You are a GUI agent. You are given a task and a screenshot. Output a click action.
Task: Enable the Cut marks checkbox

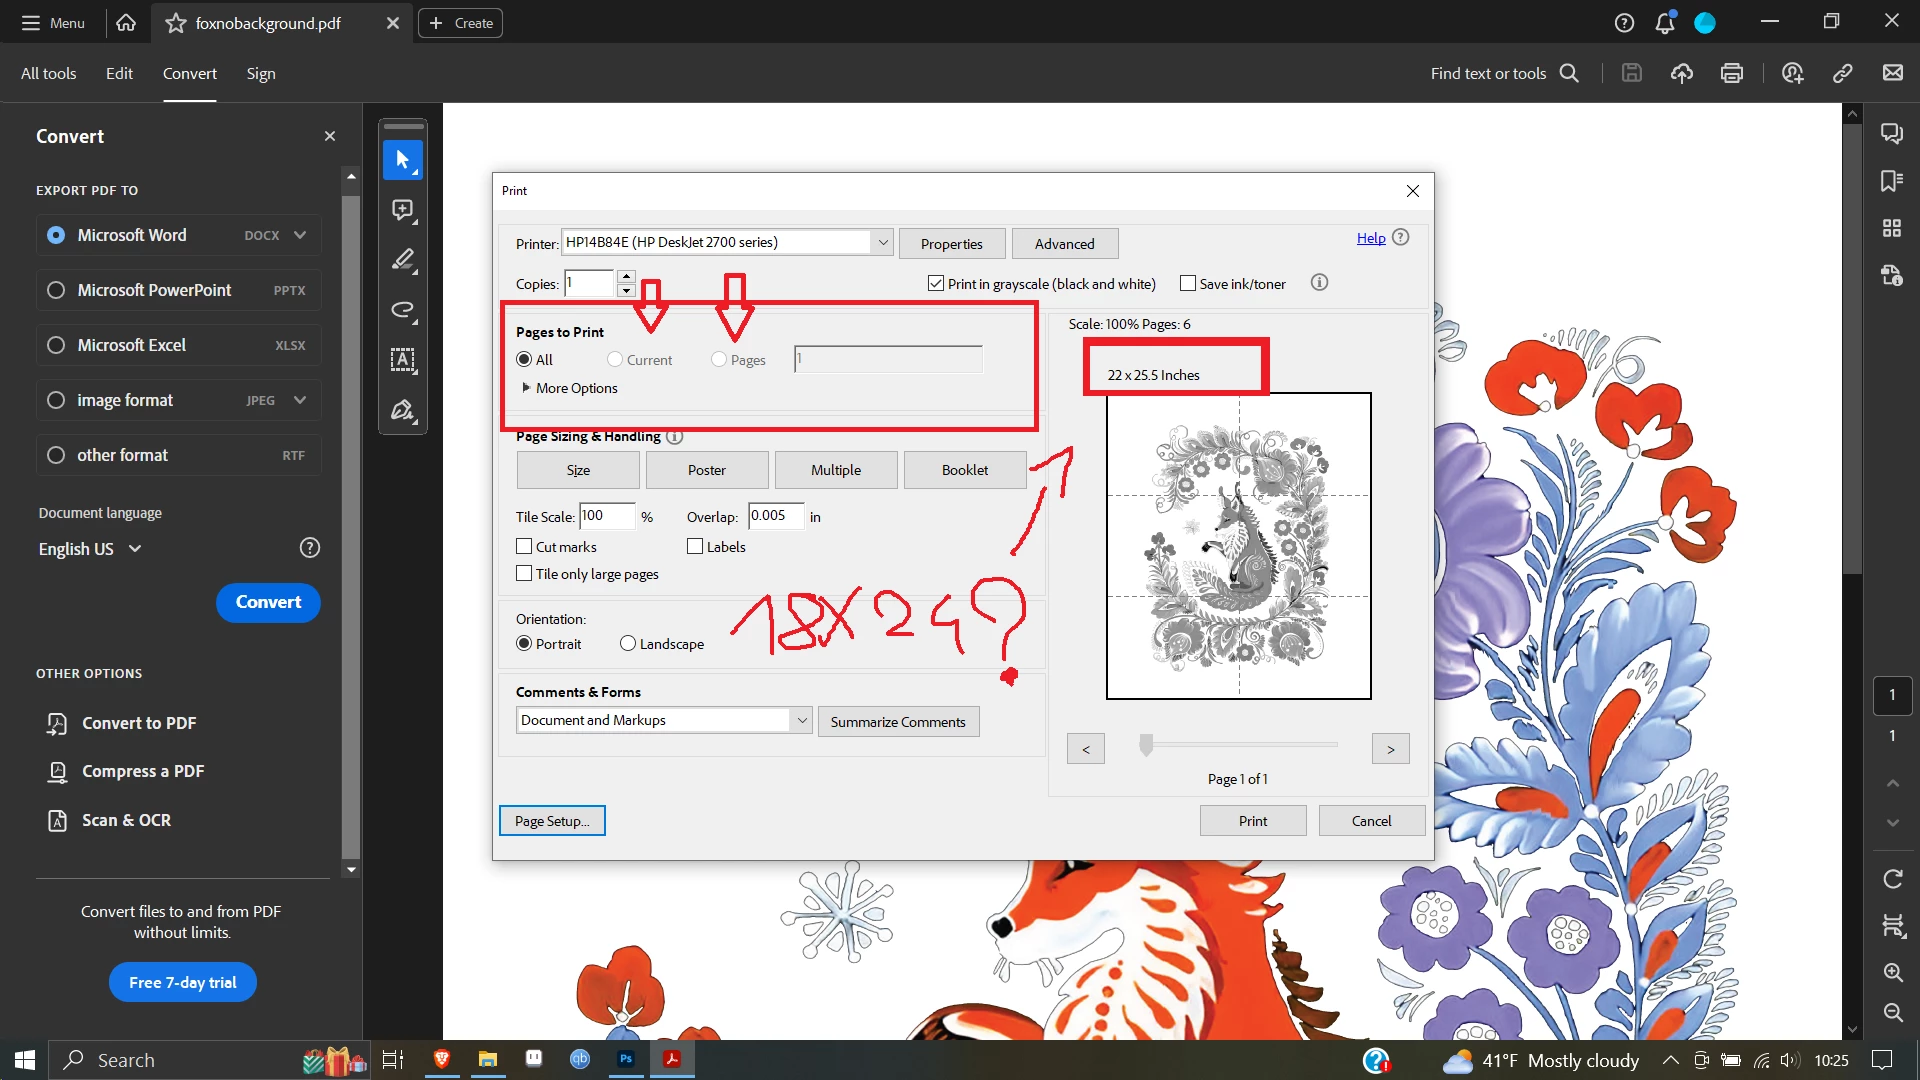(524, 547)
